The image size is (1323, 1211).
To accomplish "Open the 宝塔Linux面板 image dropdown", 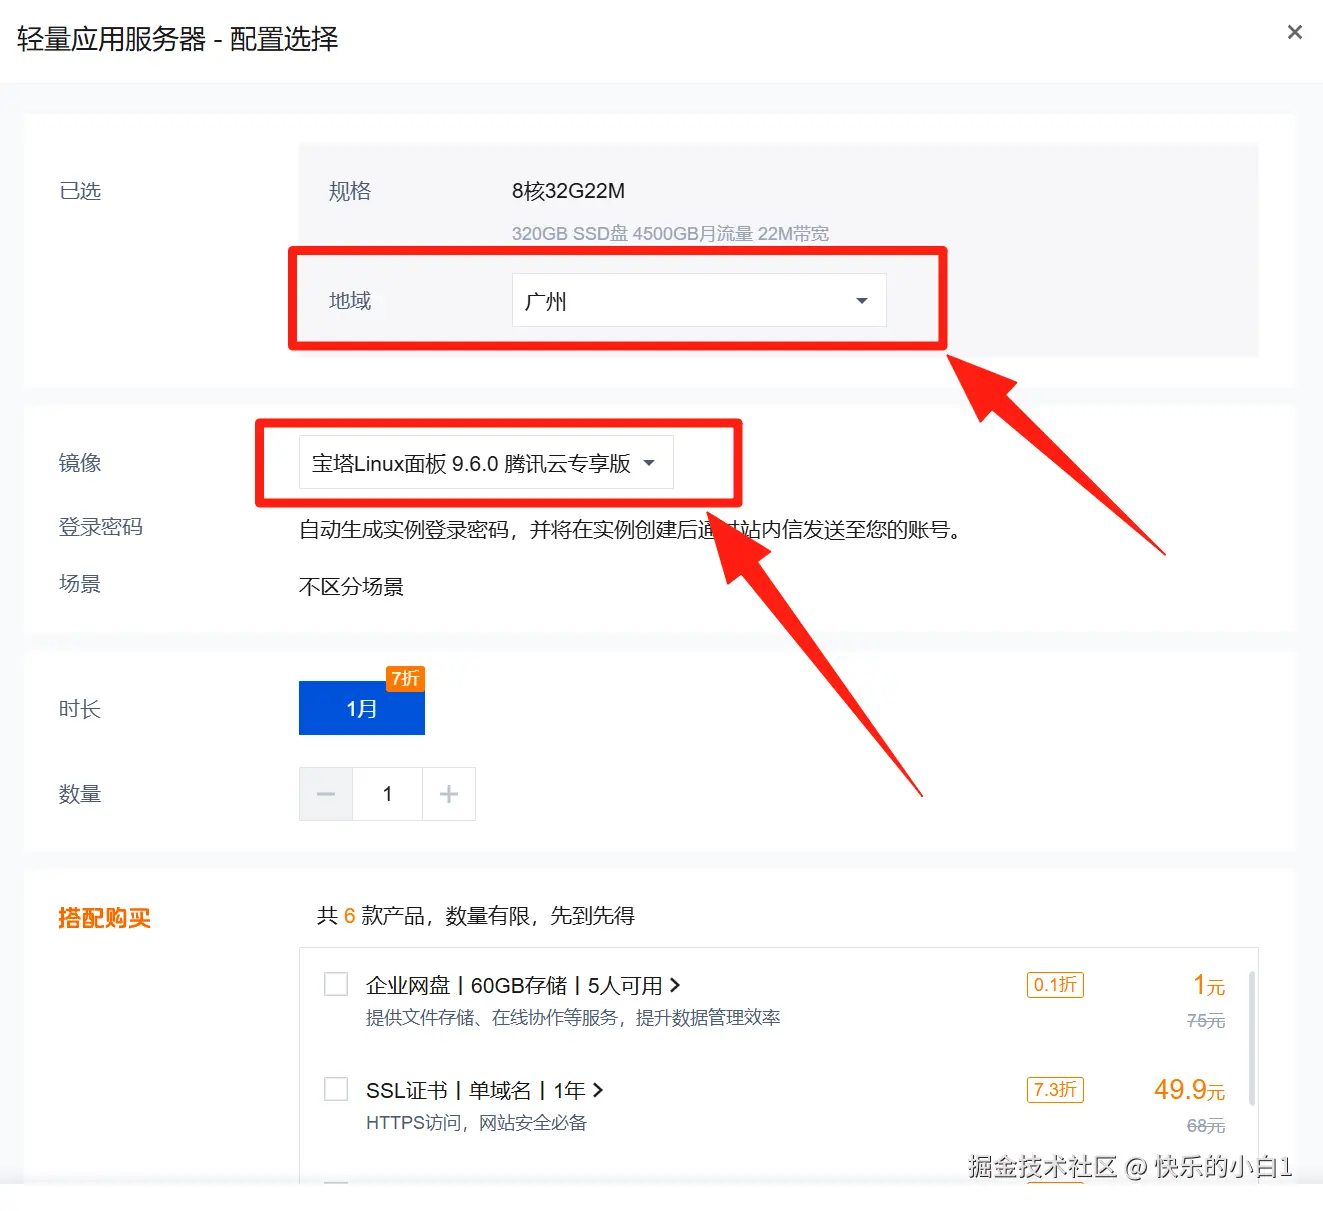I will [x=486, y=463].
